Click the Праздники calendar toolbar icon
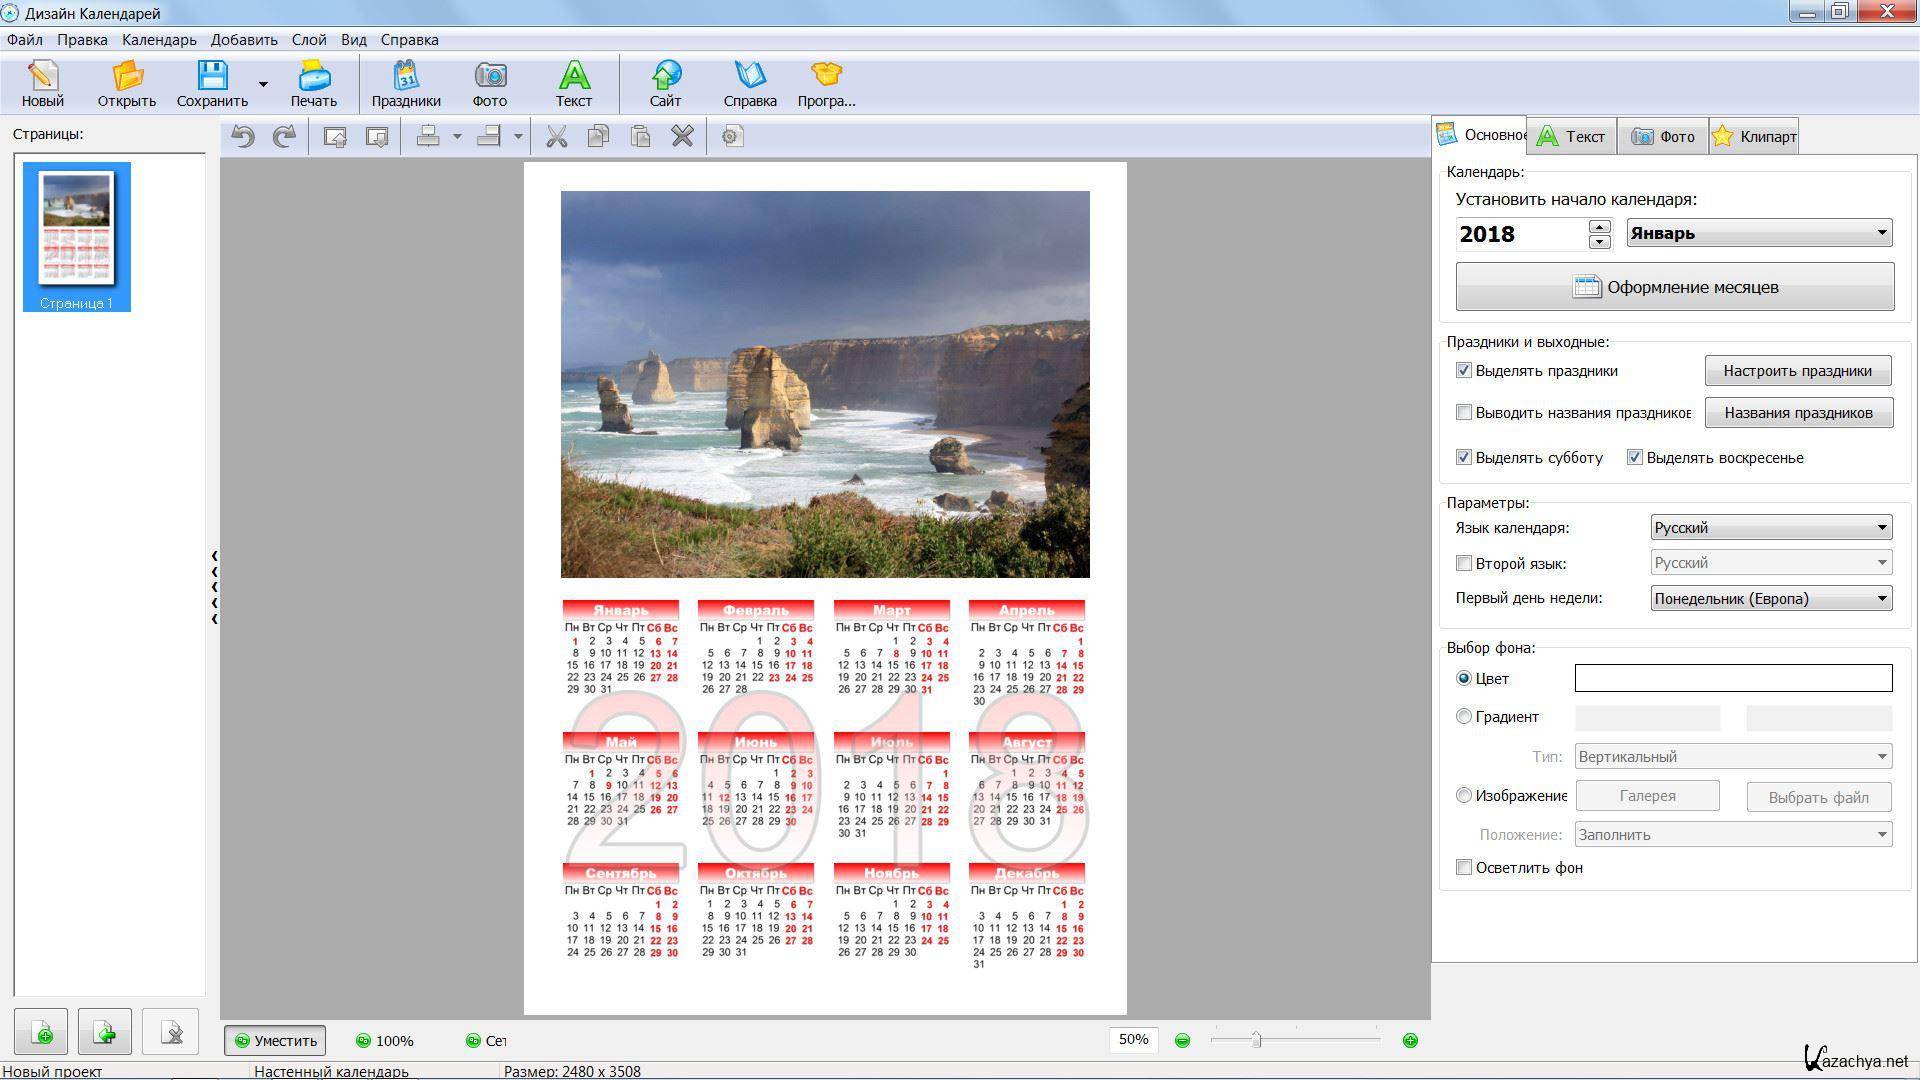The height and width of the screenshot is (1080, 1920). click(x=406, y=83)
